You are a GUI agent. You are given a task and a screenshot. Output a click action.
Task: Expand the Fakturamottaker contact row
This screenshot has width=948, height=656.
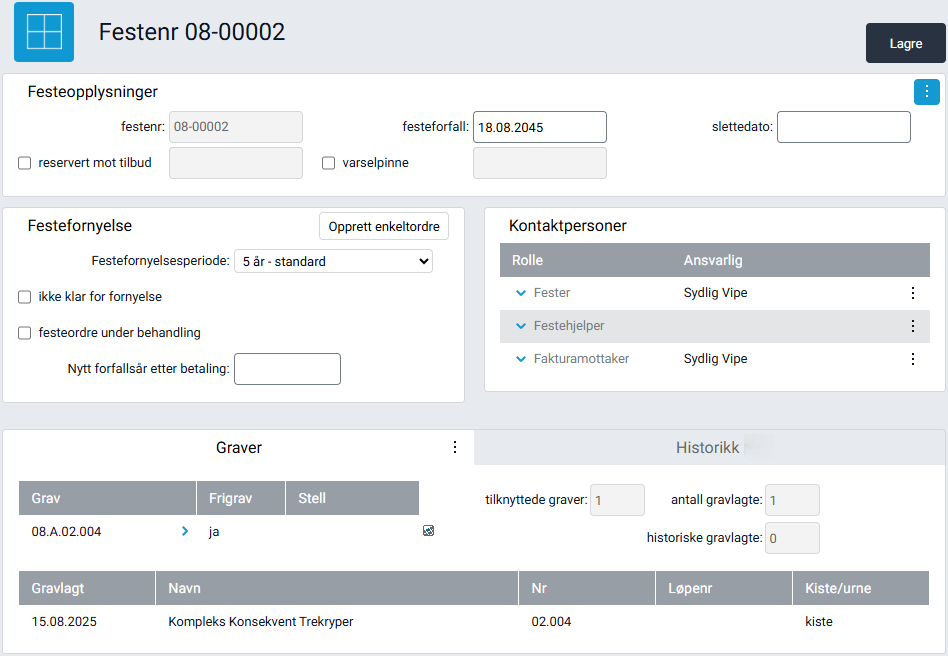click(x=520, y=359)
